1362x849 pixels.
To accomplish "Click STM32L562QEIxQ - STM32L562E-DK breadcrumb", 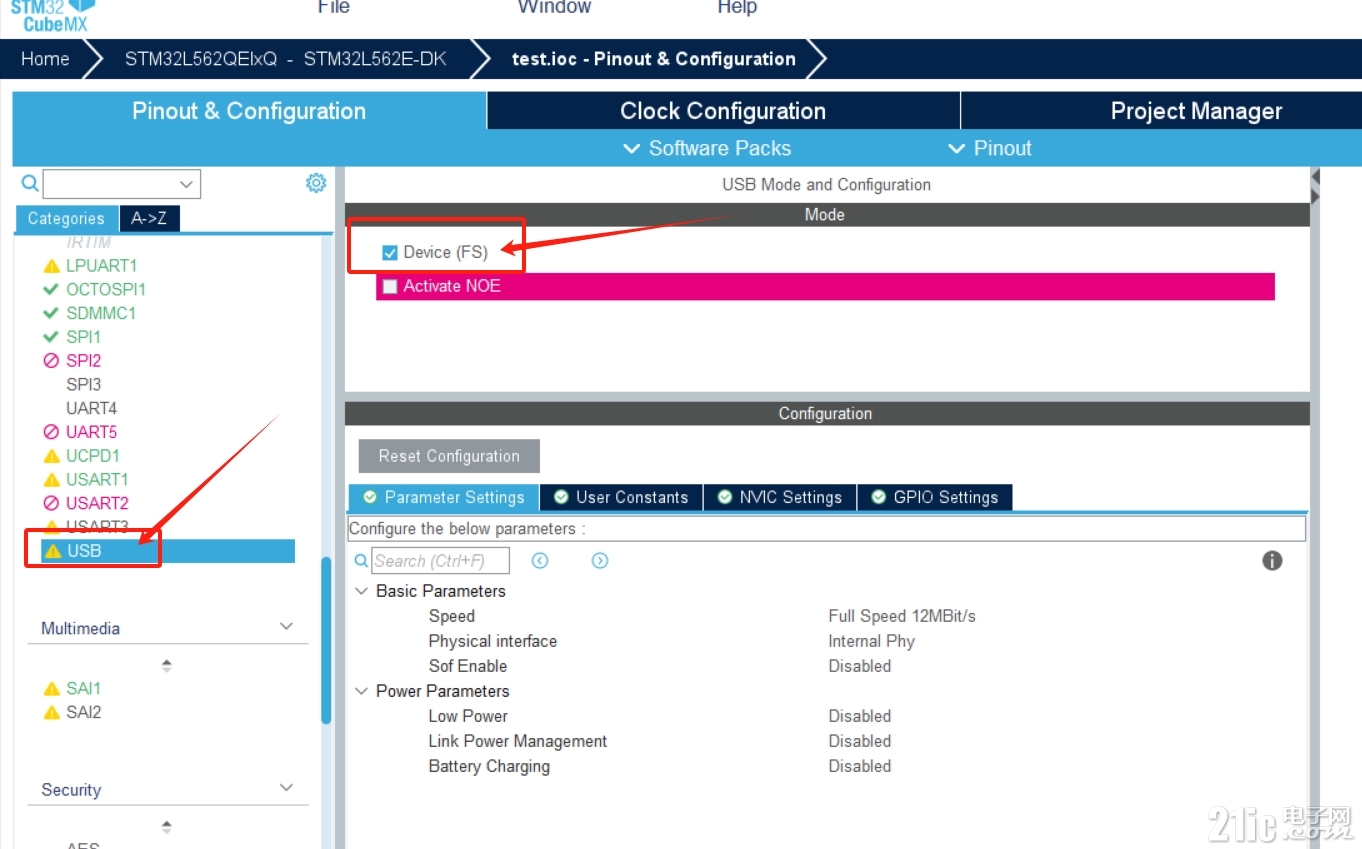I will click(x=285, y=59).
